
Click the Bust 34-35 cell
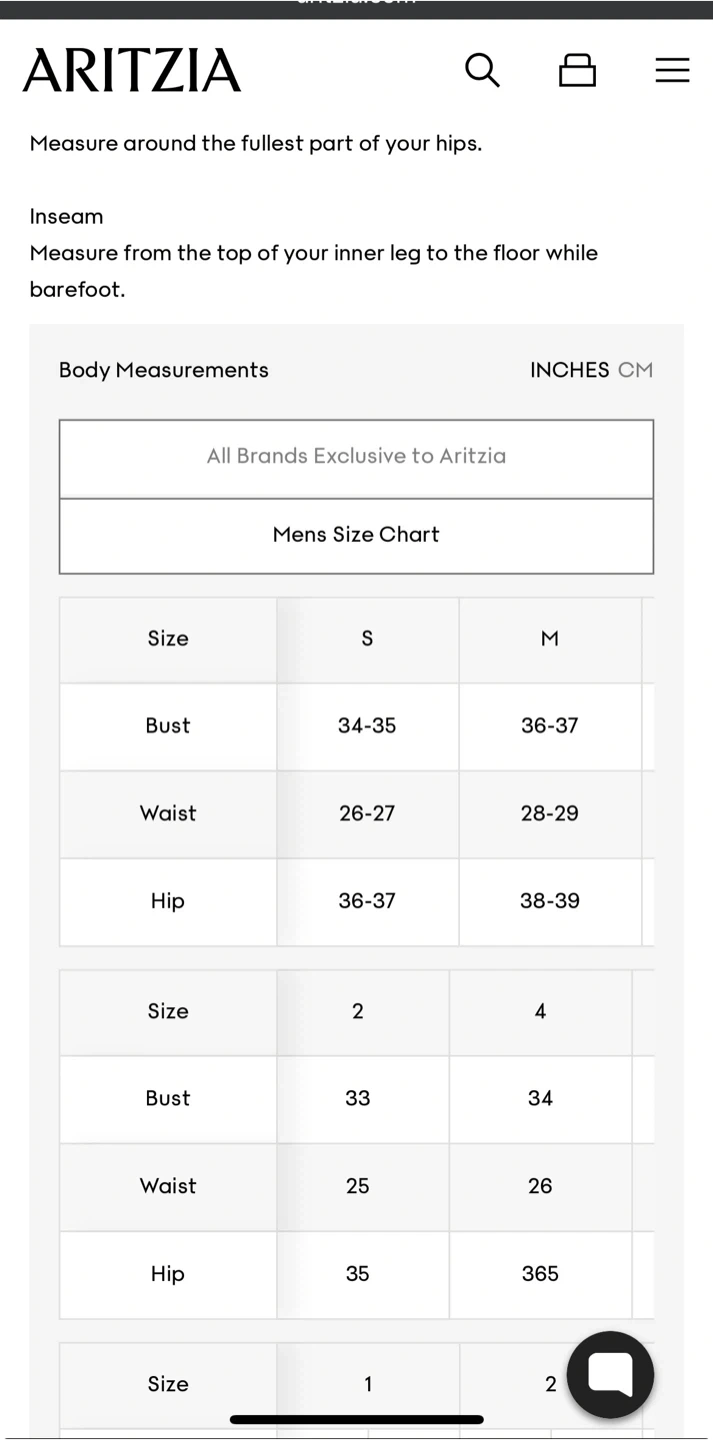[367, 726]
